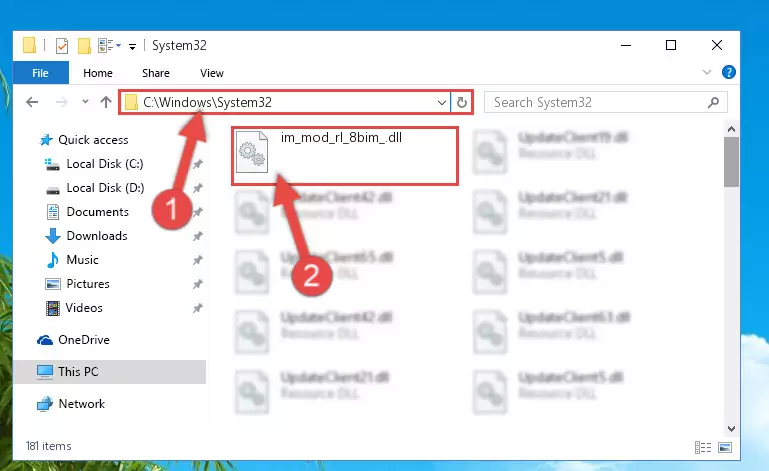Click the address bar path C:\Windows\System32

[207, 102]
